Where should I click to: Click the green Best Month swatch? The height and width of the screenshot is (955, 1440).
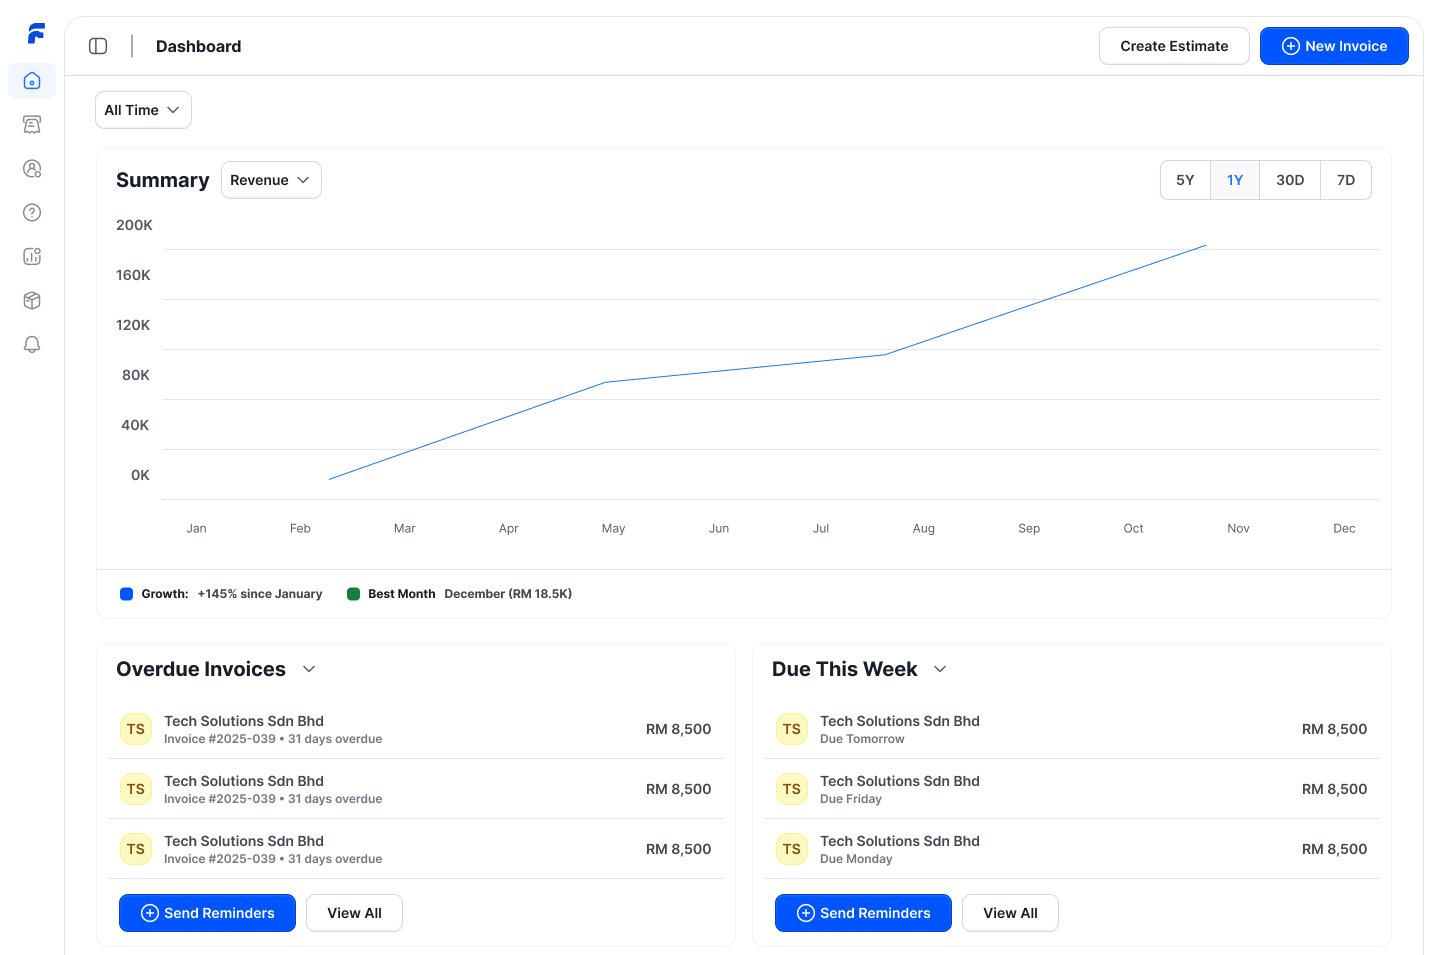click(353, 594)
